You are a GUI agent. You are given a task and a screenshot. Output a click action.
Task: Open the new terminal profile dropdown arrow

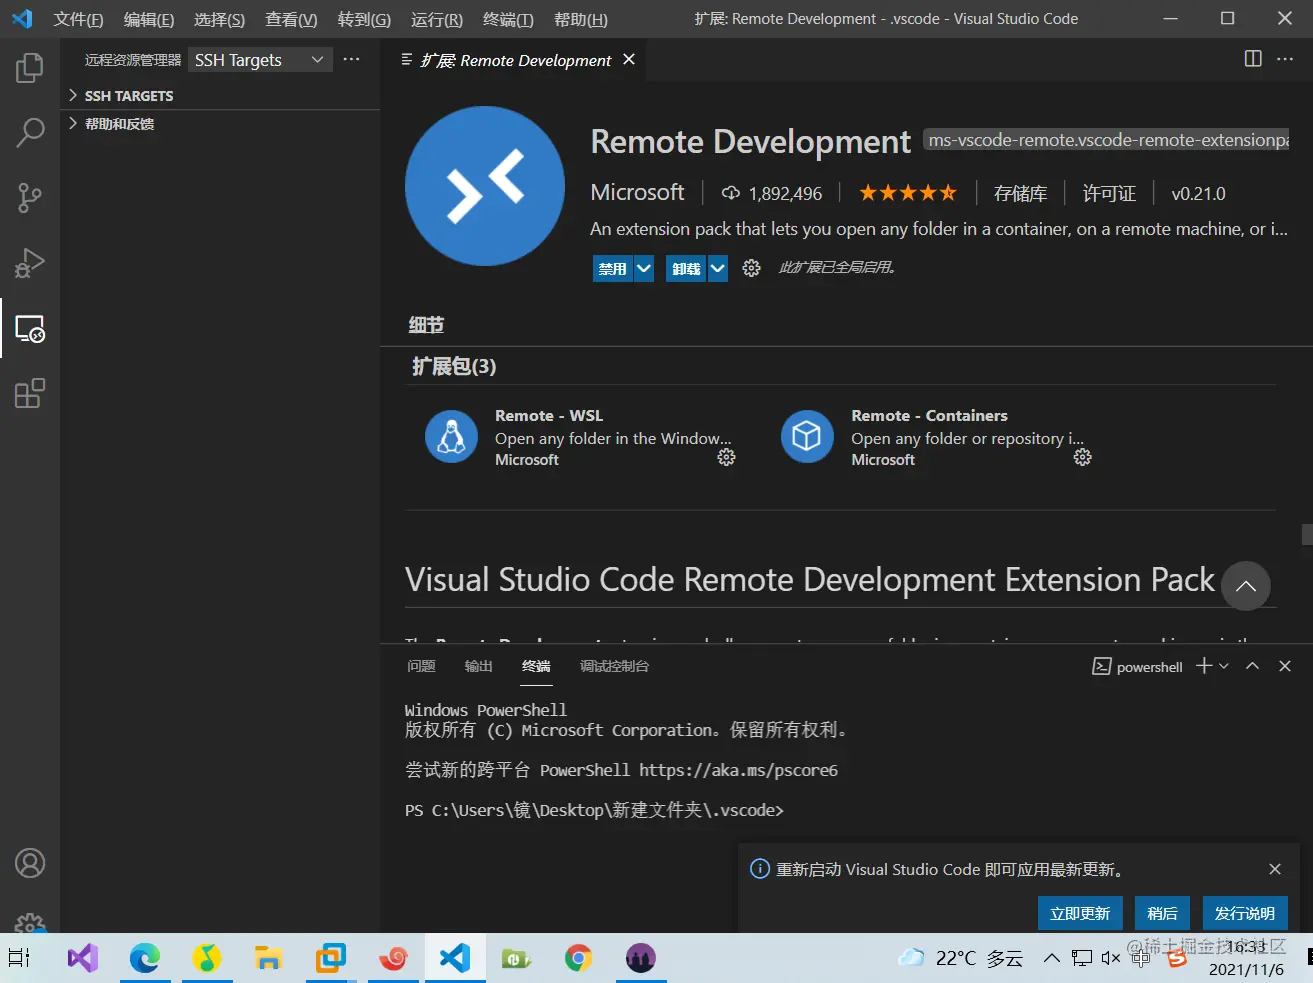click(x=1224, y=666)
